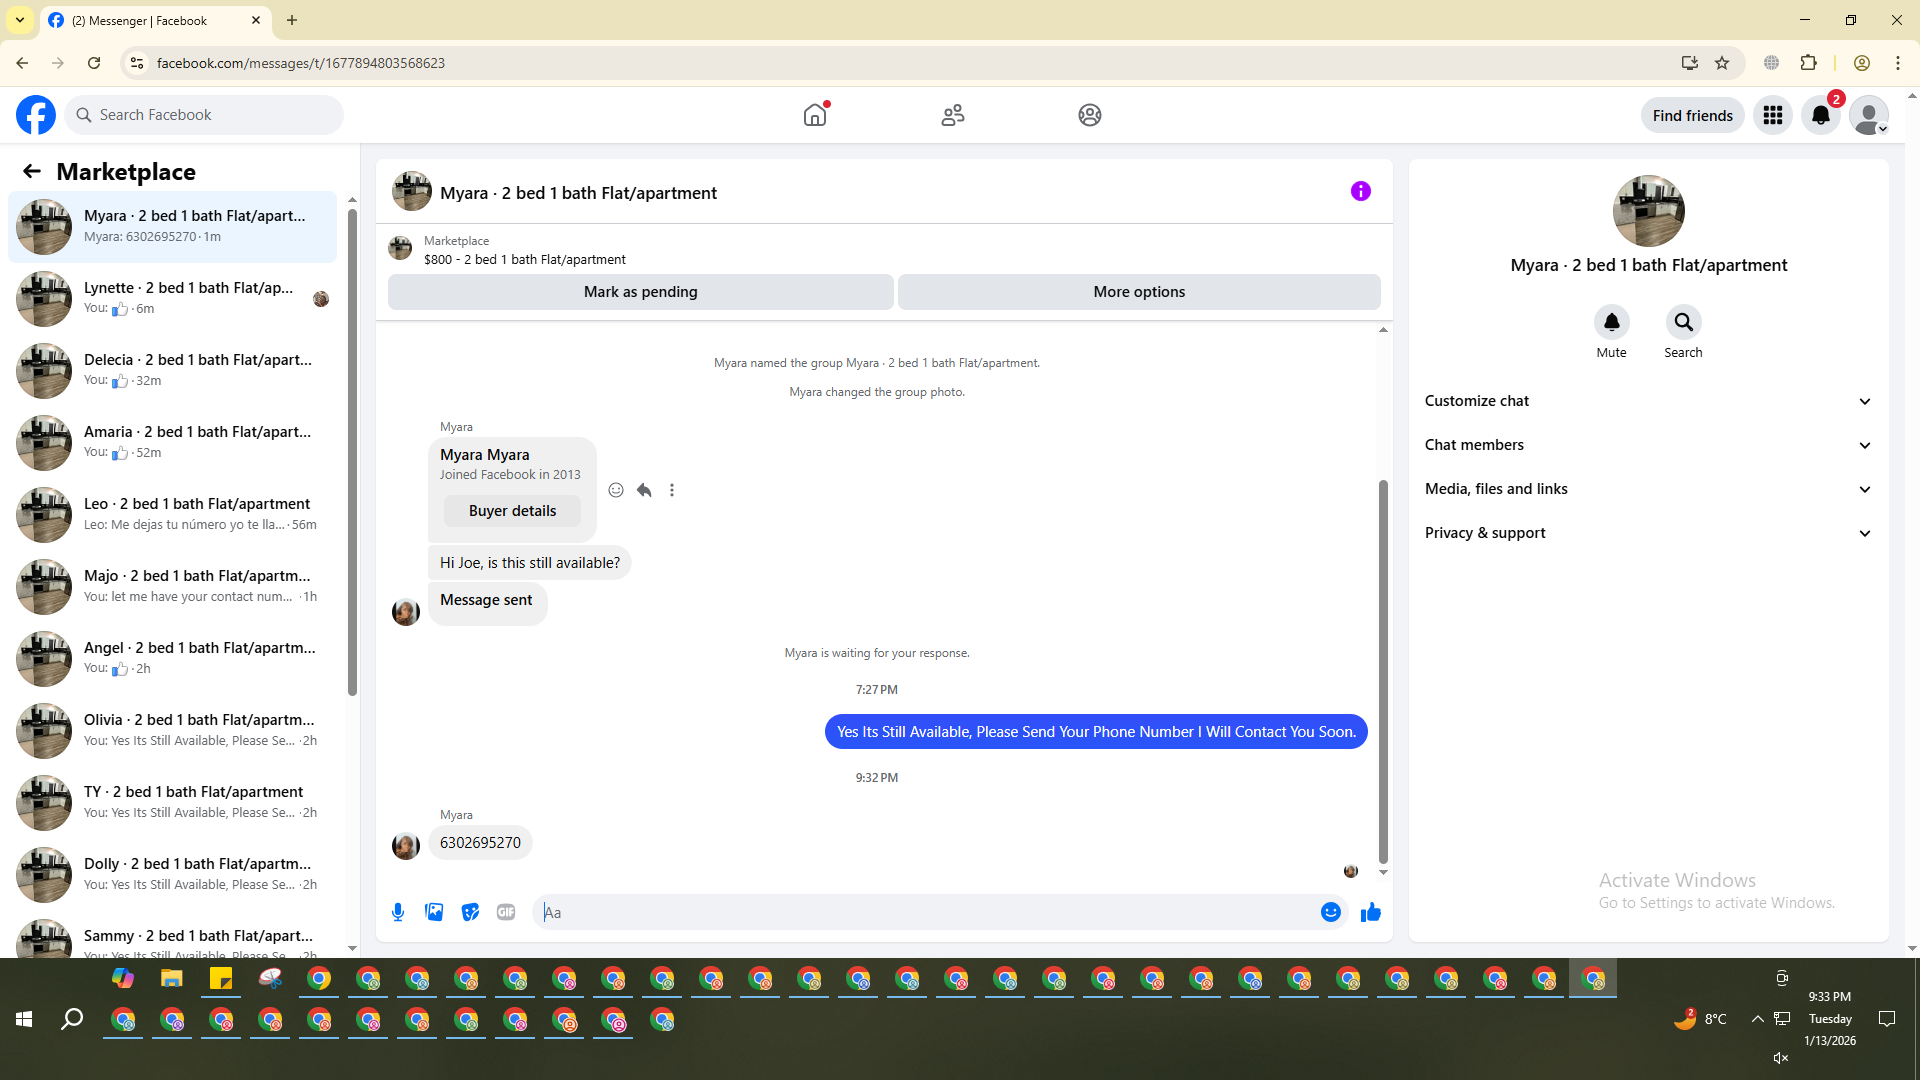
Task: Expand the Chat members section
Action: (x=1647, y=445)
